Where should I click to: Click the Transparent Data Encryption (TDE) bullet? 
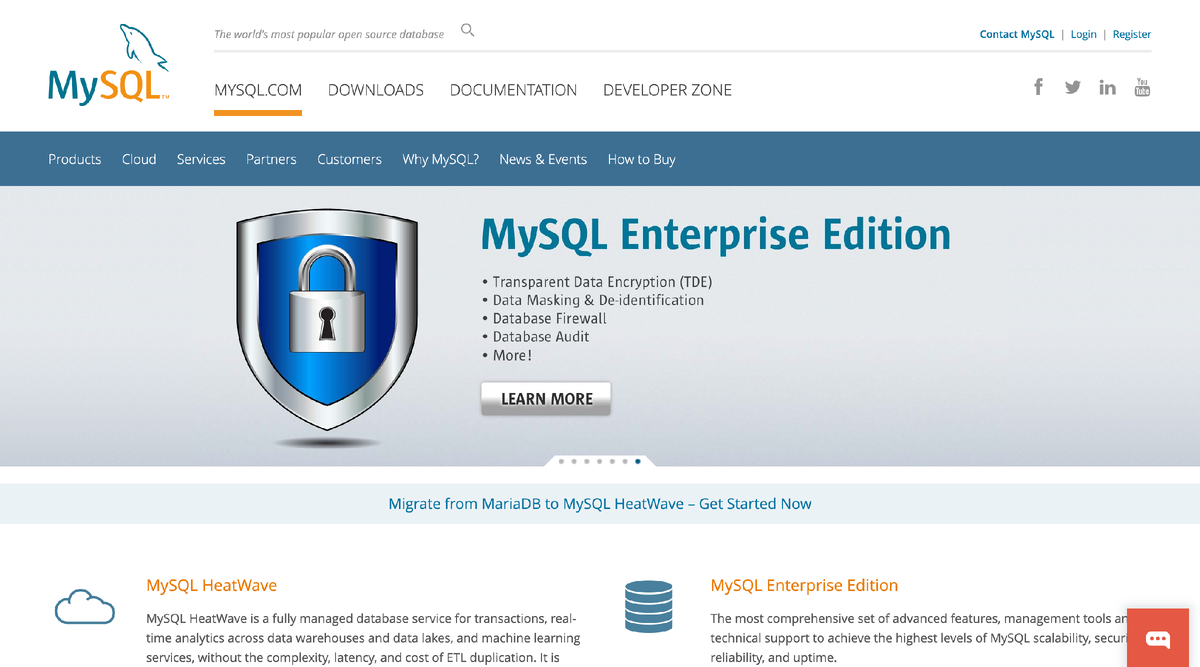tap(597, 282)
